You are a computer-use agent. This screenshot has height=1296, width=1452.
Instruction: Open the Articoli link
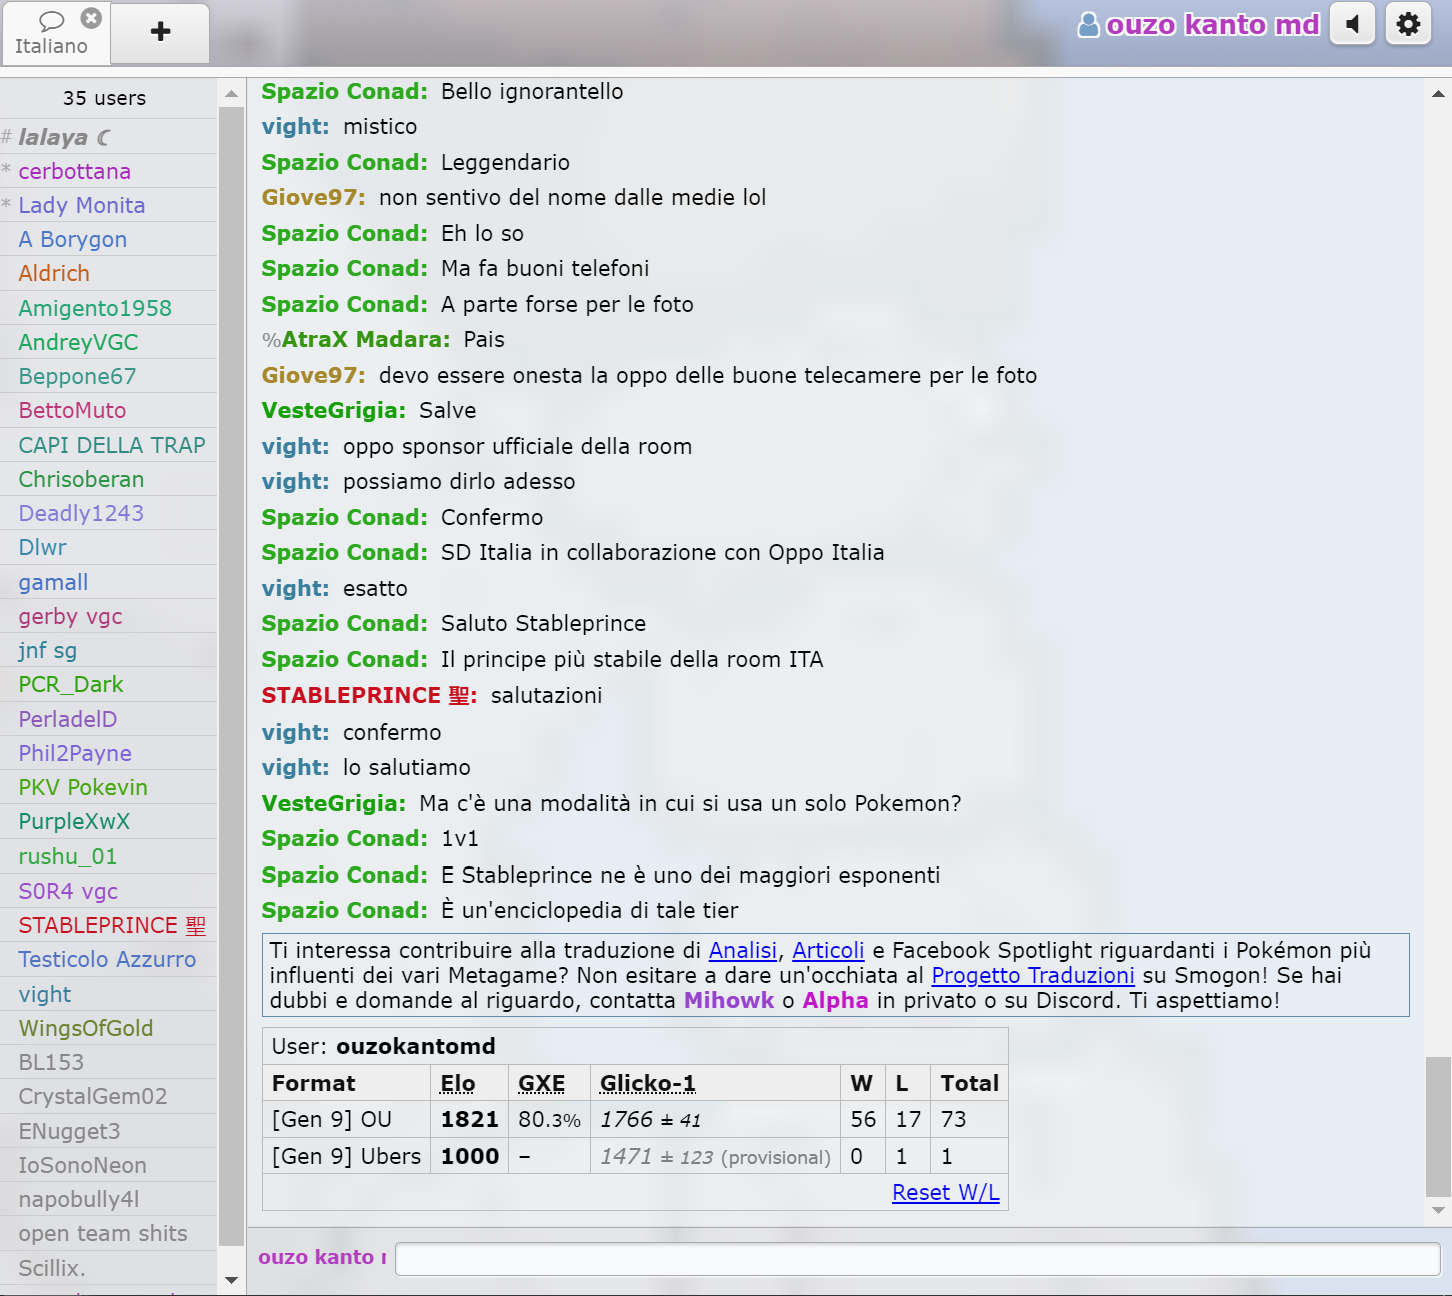(x=828, y=950)
